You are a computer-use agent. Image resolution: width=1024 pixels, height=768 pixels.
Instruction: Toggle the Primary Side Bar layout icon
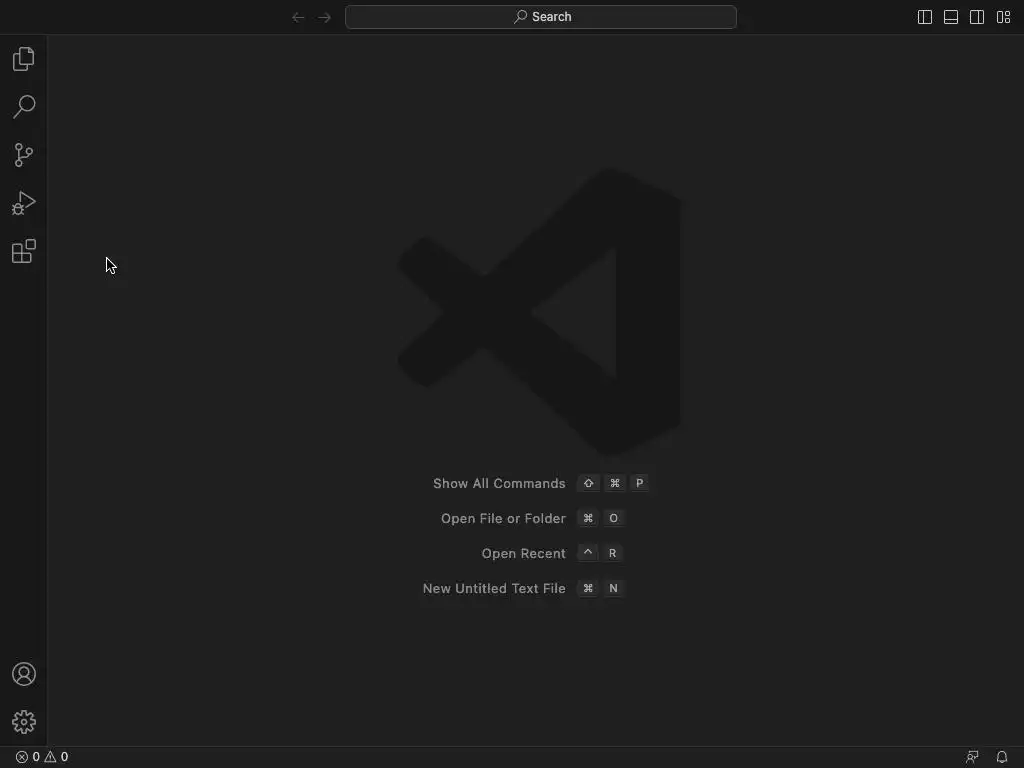[925, 17]
